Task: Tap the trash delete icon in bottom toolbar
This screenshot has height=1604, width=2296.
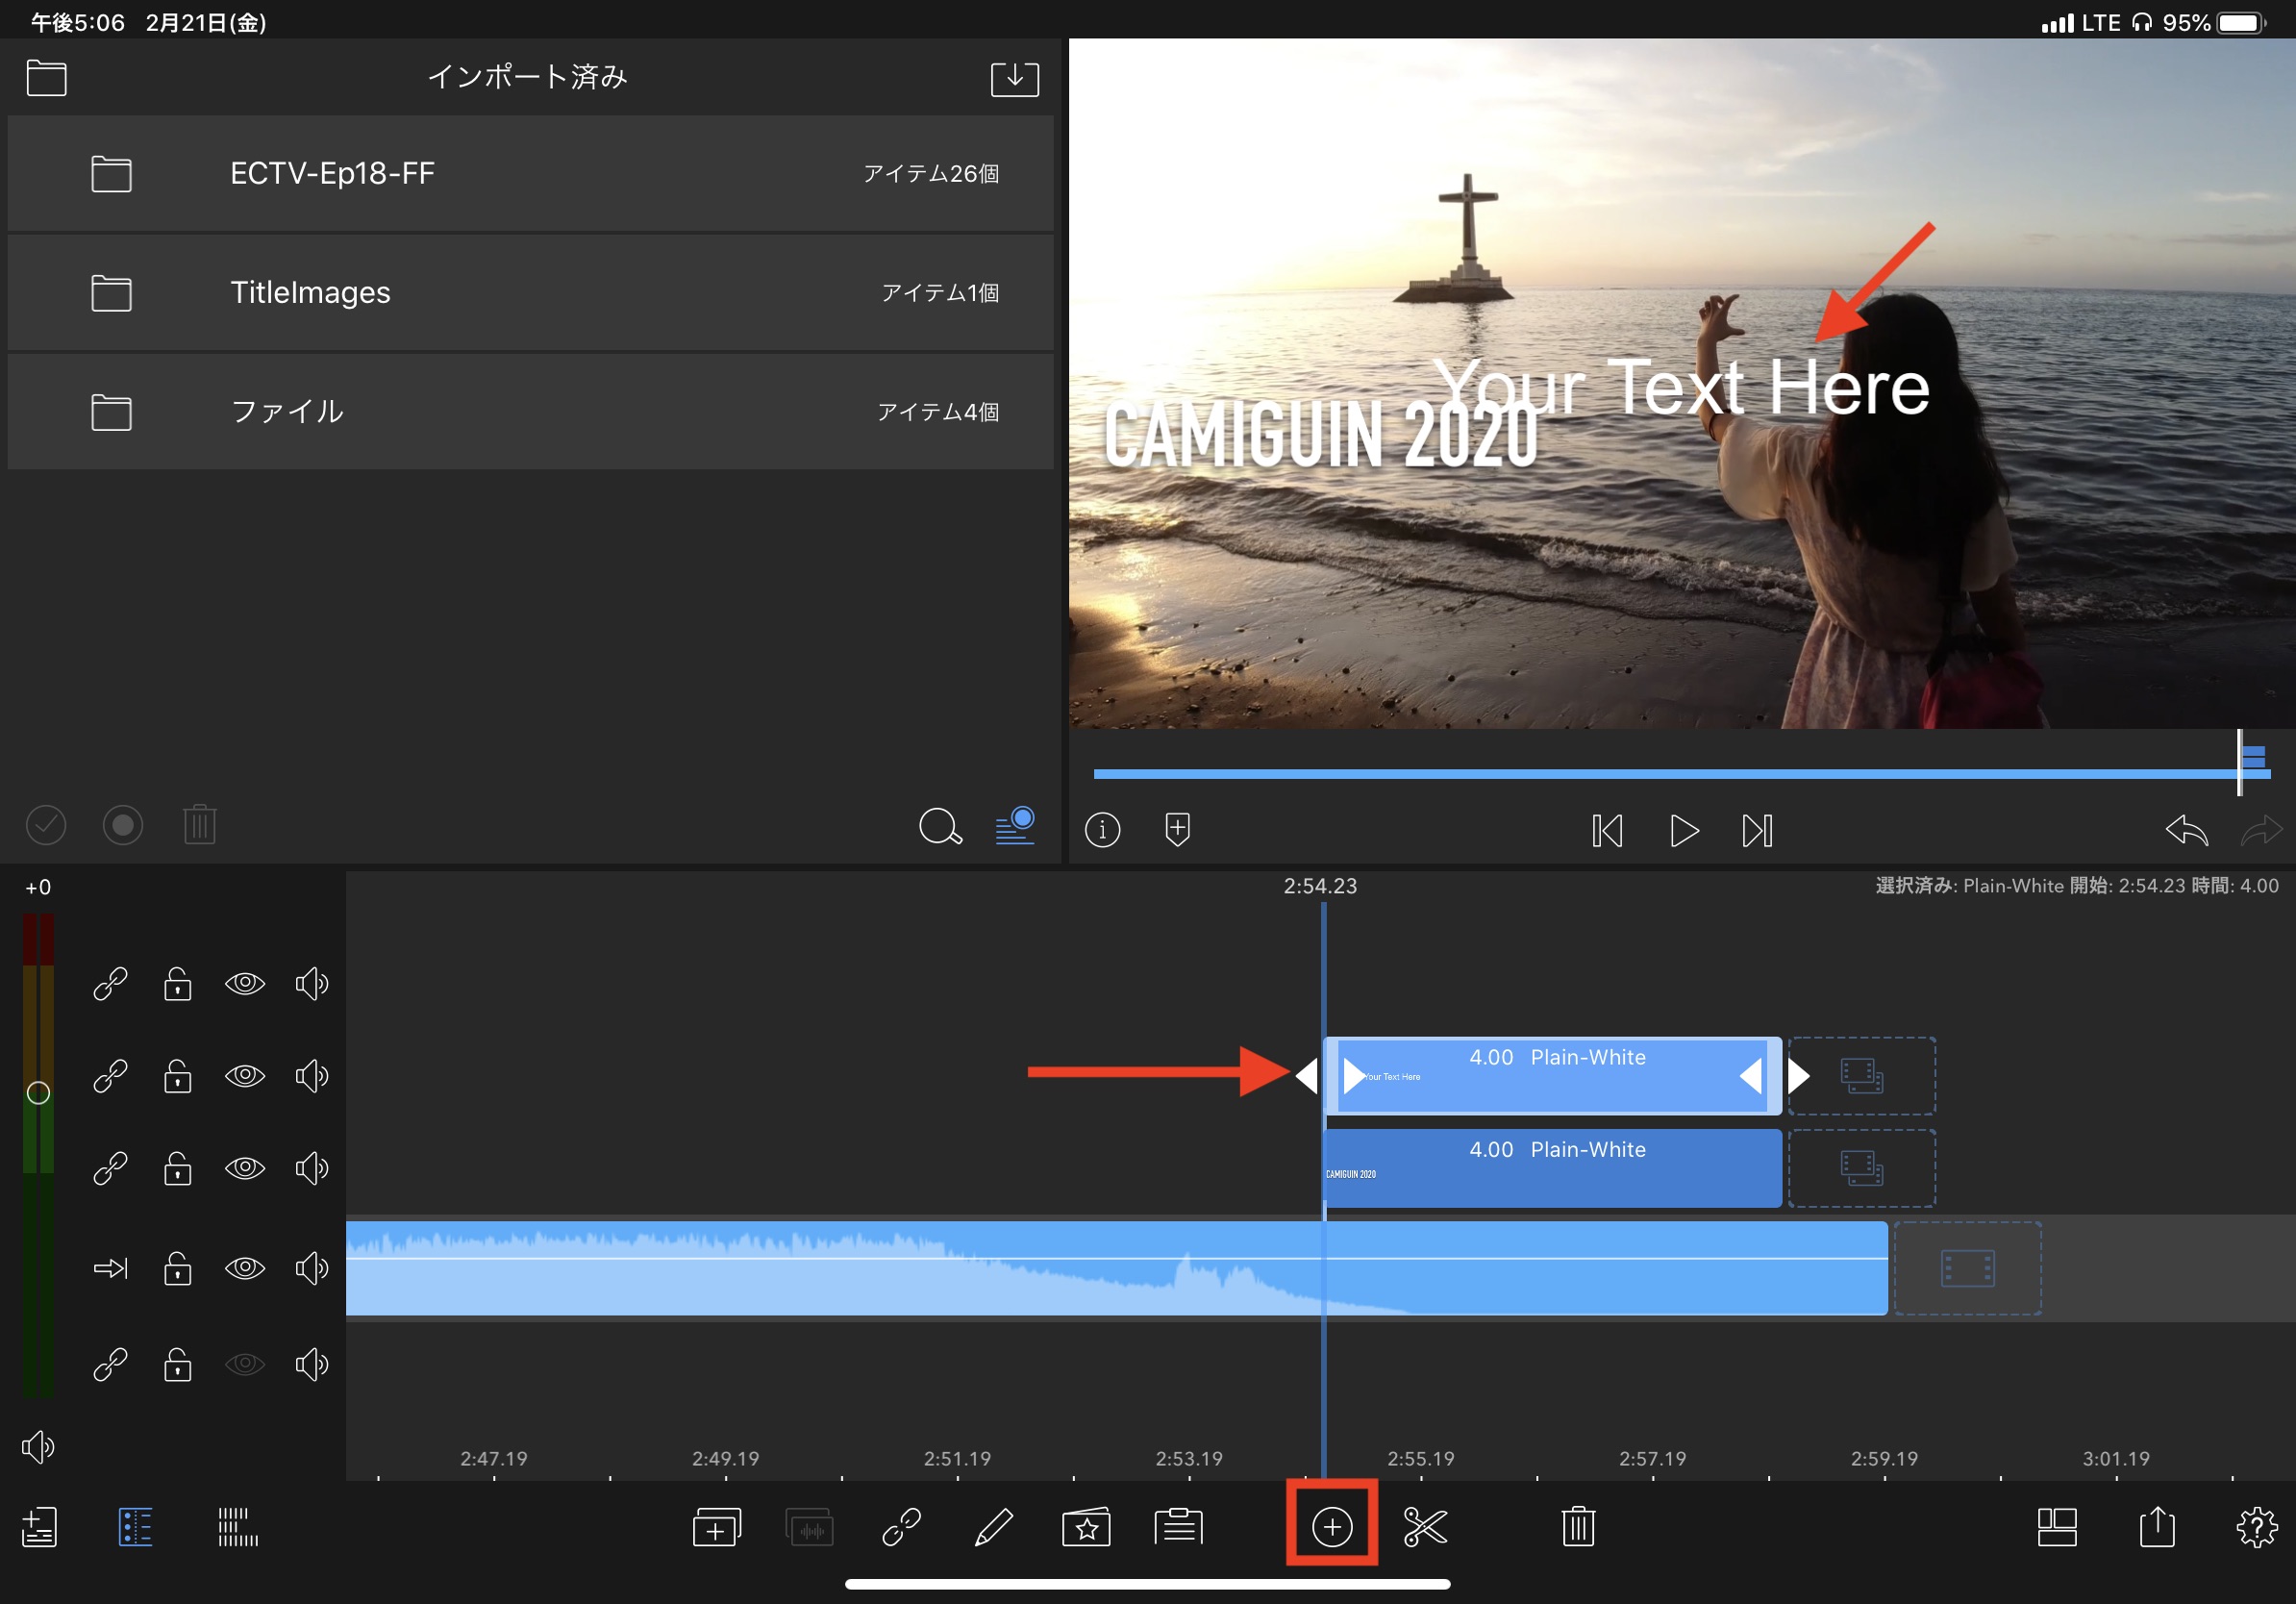Action: coord(1578,1527)
